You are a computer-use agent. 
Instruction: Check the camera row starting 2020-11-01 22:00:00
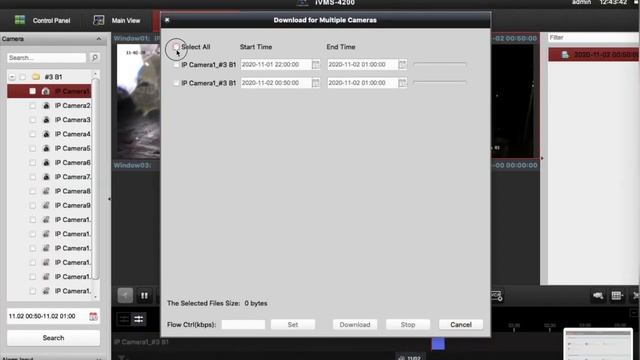coord(176,65)
